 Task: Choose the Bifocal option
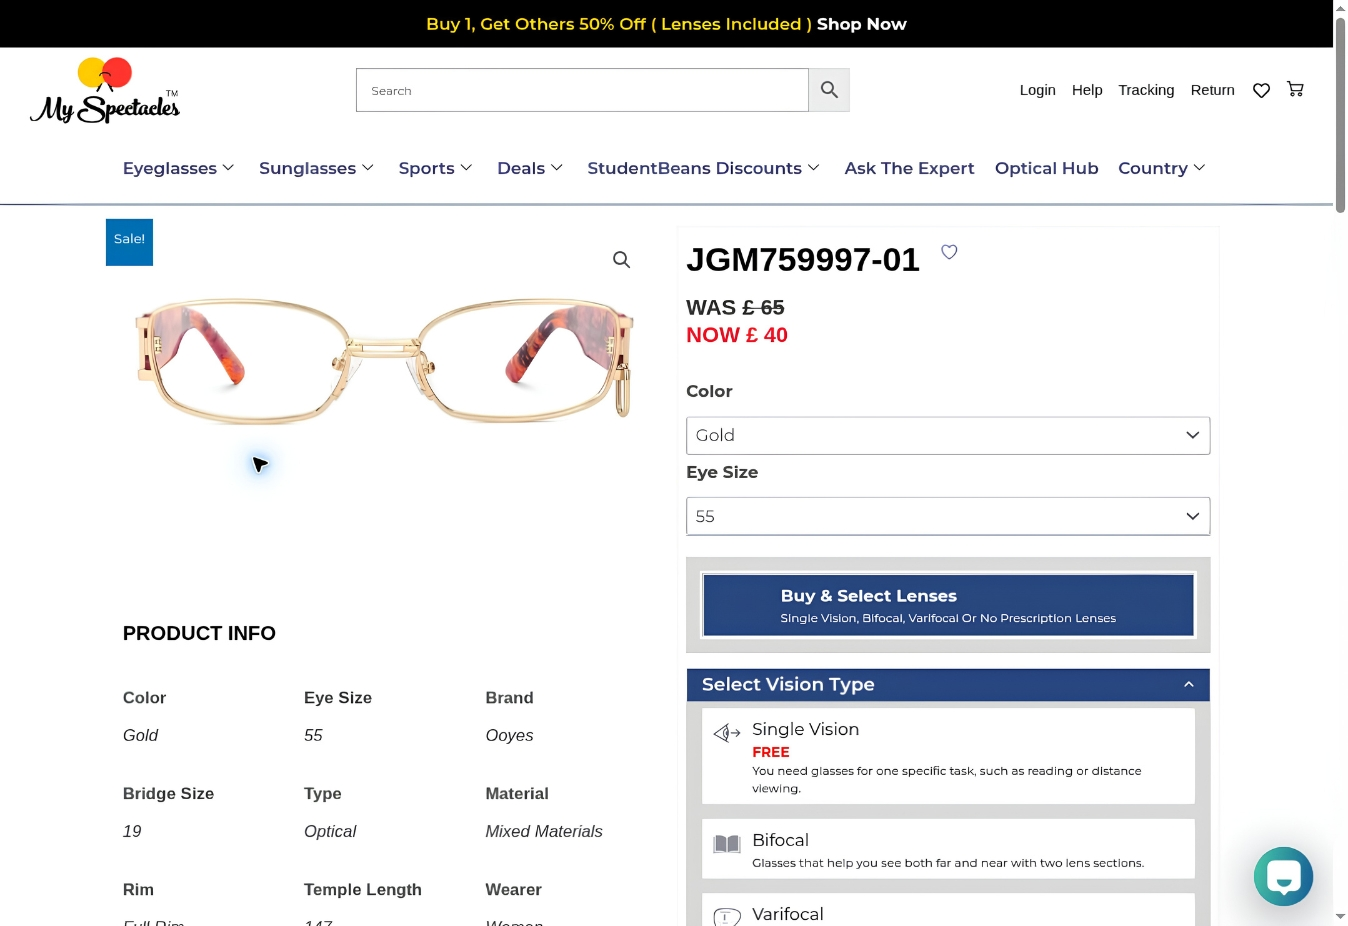coord(948,849)
